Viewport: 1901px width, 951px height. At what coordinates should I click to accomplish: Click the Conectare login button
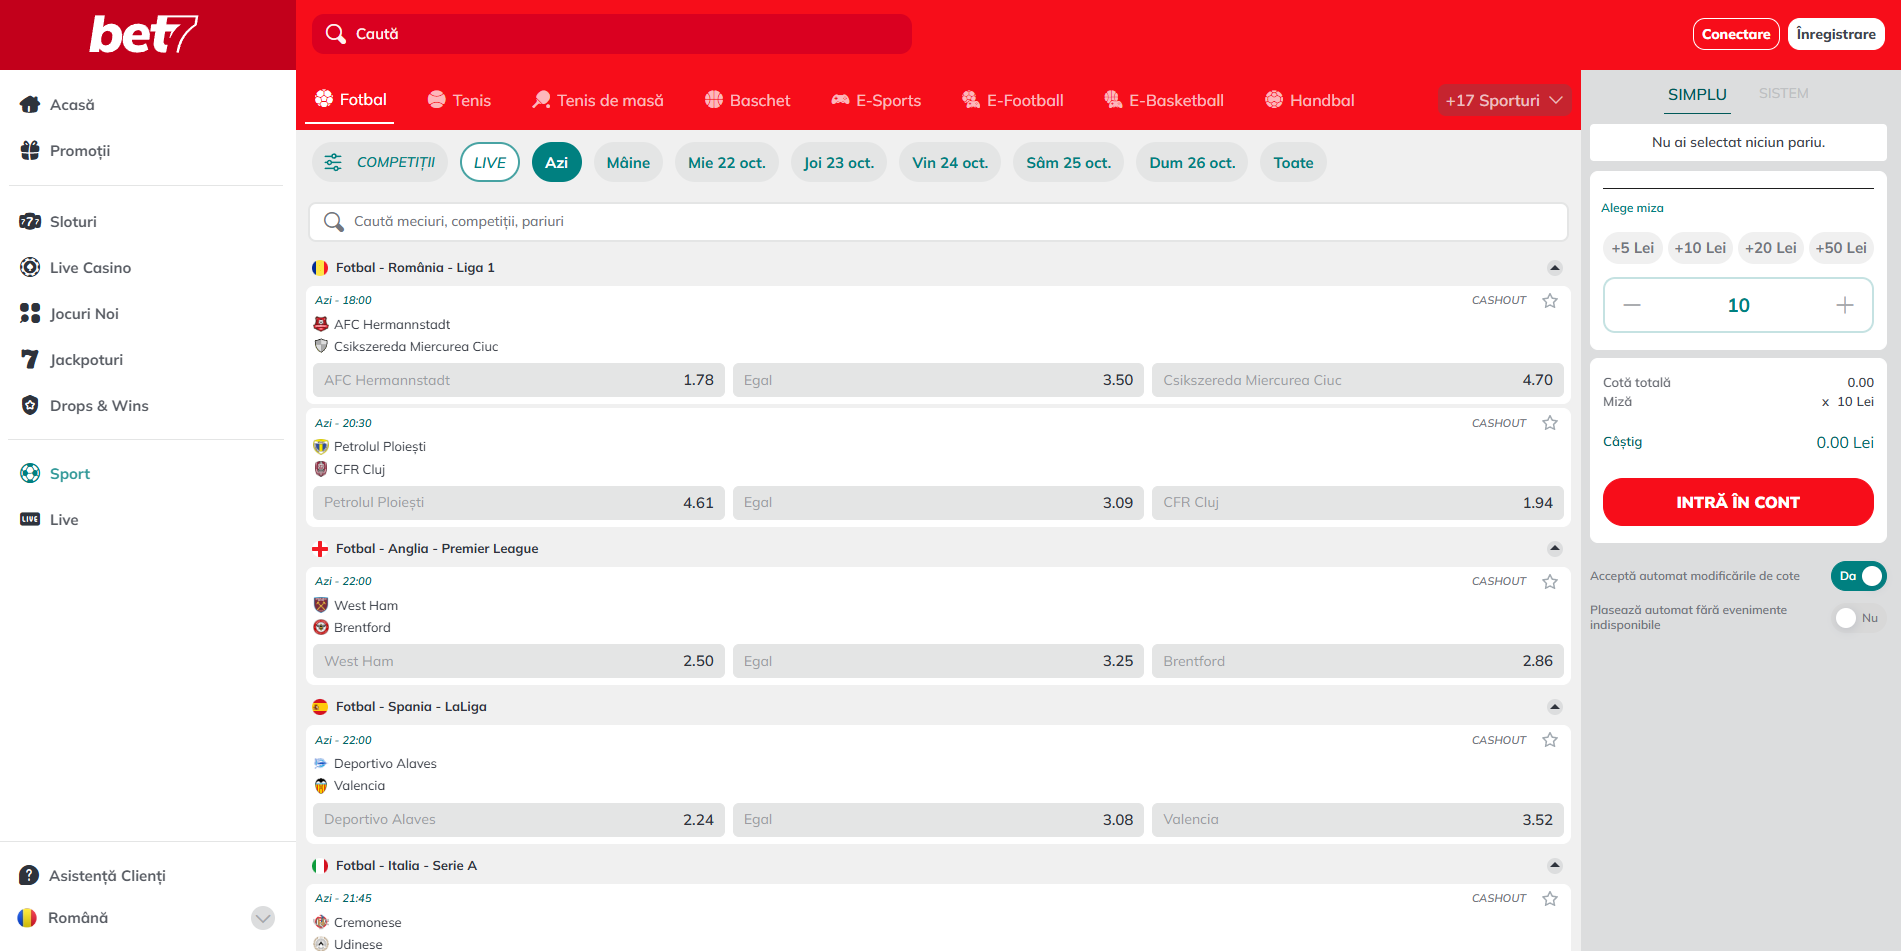(1735, 34)
